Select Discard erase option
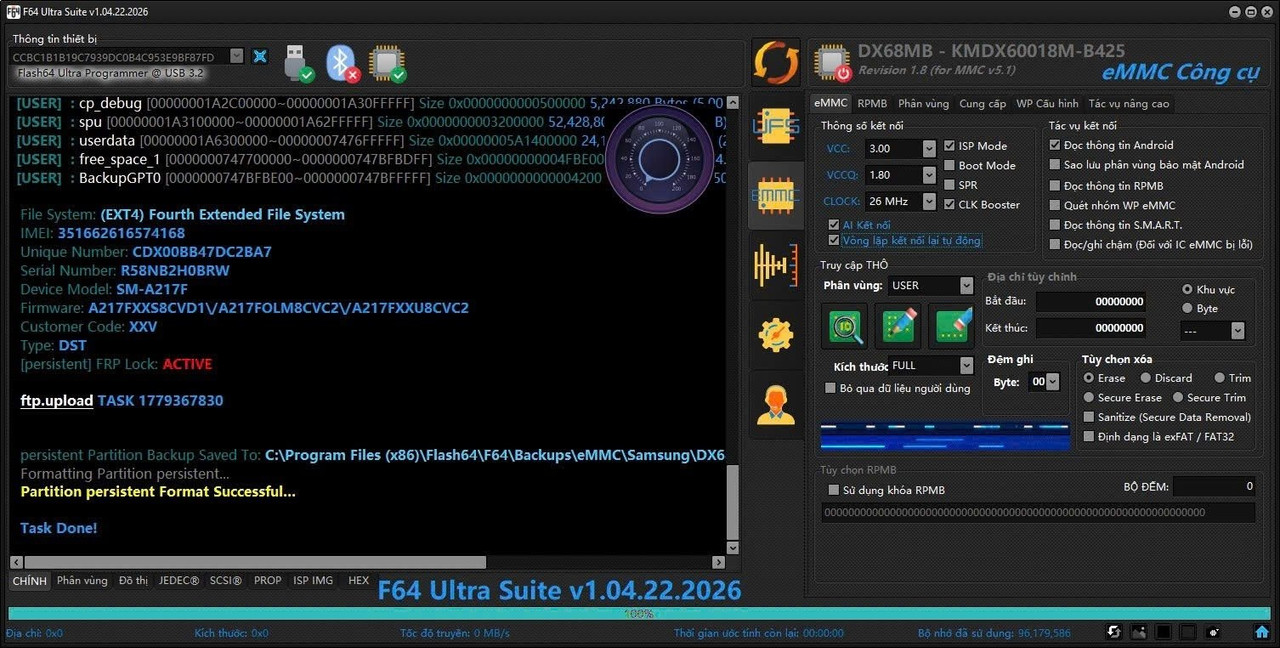This screenshot has height=648, width=1280. coord(1146,378)
